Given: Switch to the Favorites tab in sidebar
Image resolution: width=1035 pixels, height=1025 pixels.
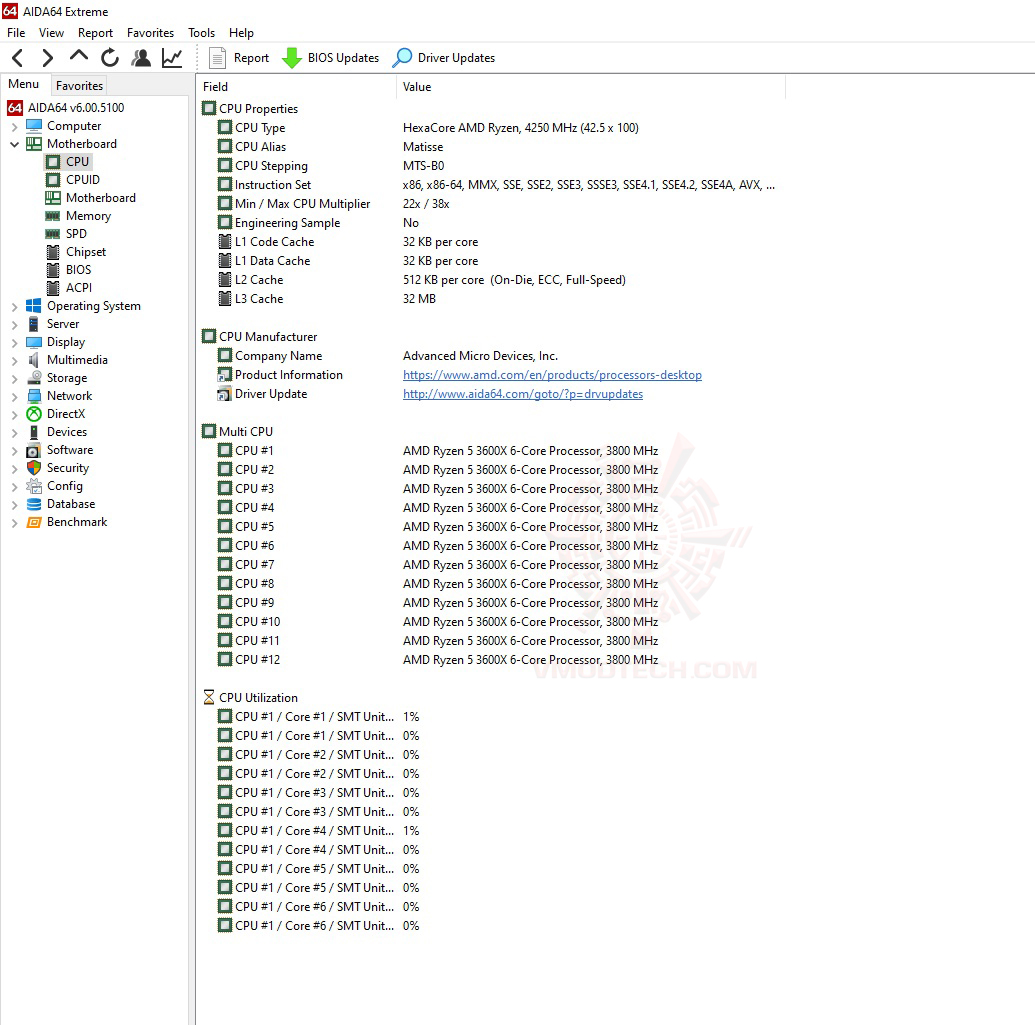Looking at the screenshot, I should [x=79, y=86].
